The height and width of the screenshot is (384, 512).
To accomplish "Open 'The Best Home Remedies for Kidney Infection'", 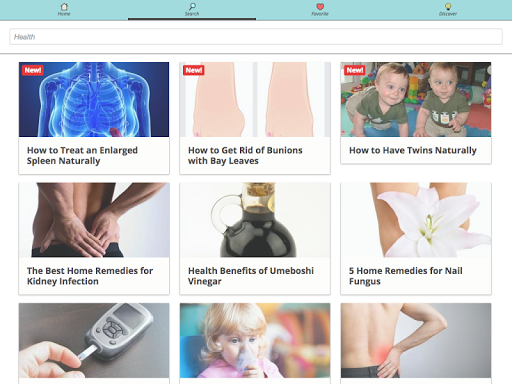I will 90,276.
